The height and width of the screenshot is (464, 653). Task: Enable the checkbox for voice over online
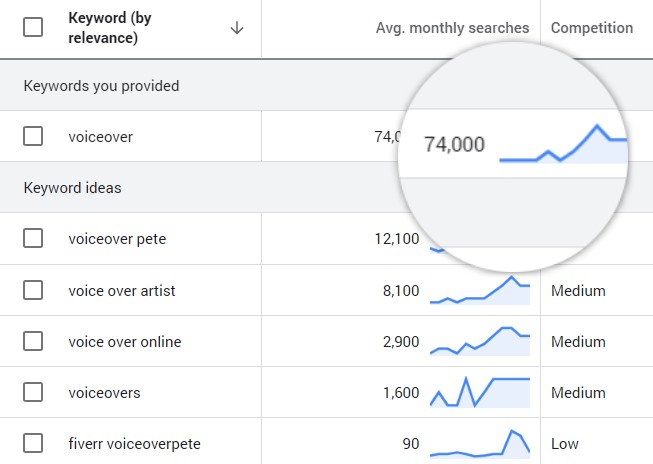(x=33, y=341)
